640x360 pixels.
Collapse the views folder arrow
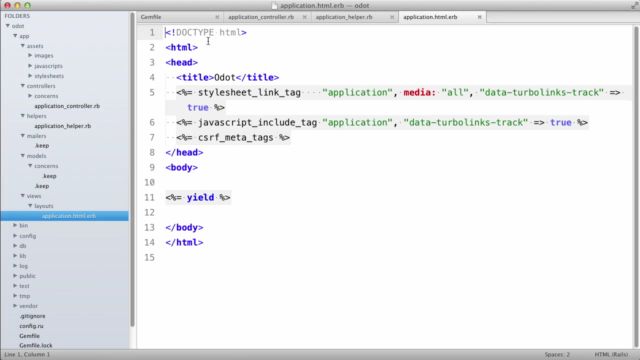tap(23, 196)
